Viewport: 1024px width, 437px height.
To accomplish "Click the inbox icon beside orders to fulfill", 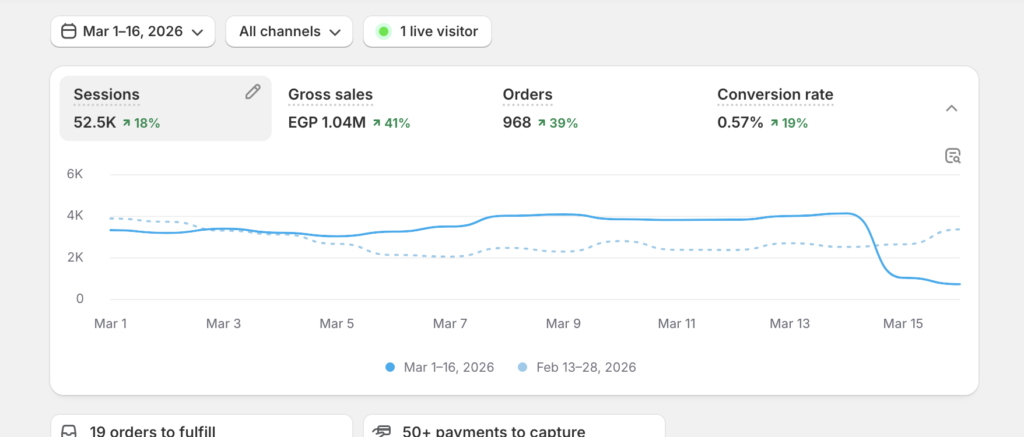I will tap(69, 432).
